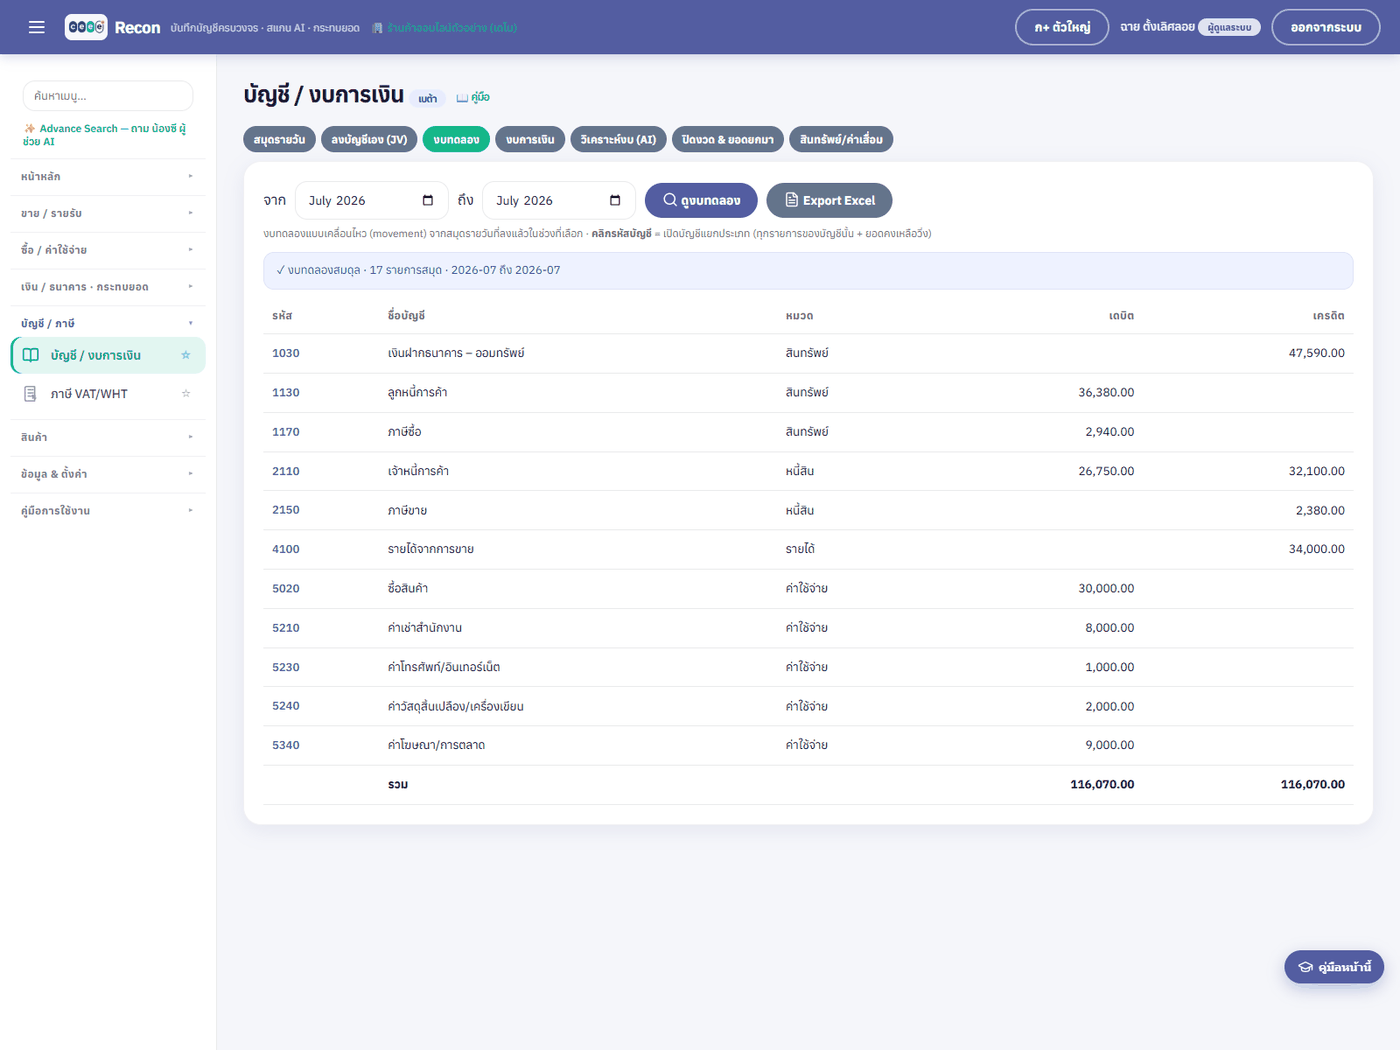The image size is (1400, 1050).
Task: Expand the หน้าหลัก sidebar section
Action: [108, 177]
